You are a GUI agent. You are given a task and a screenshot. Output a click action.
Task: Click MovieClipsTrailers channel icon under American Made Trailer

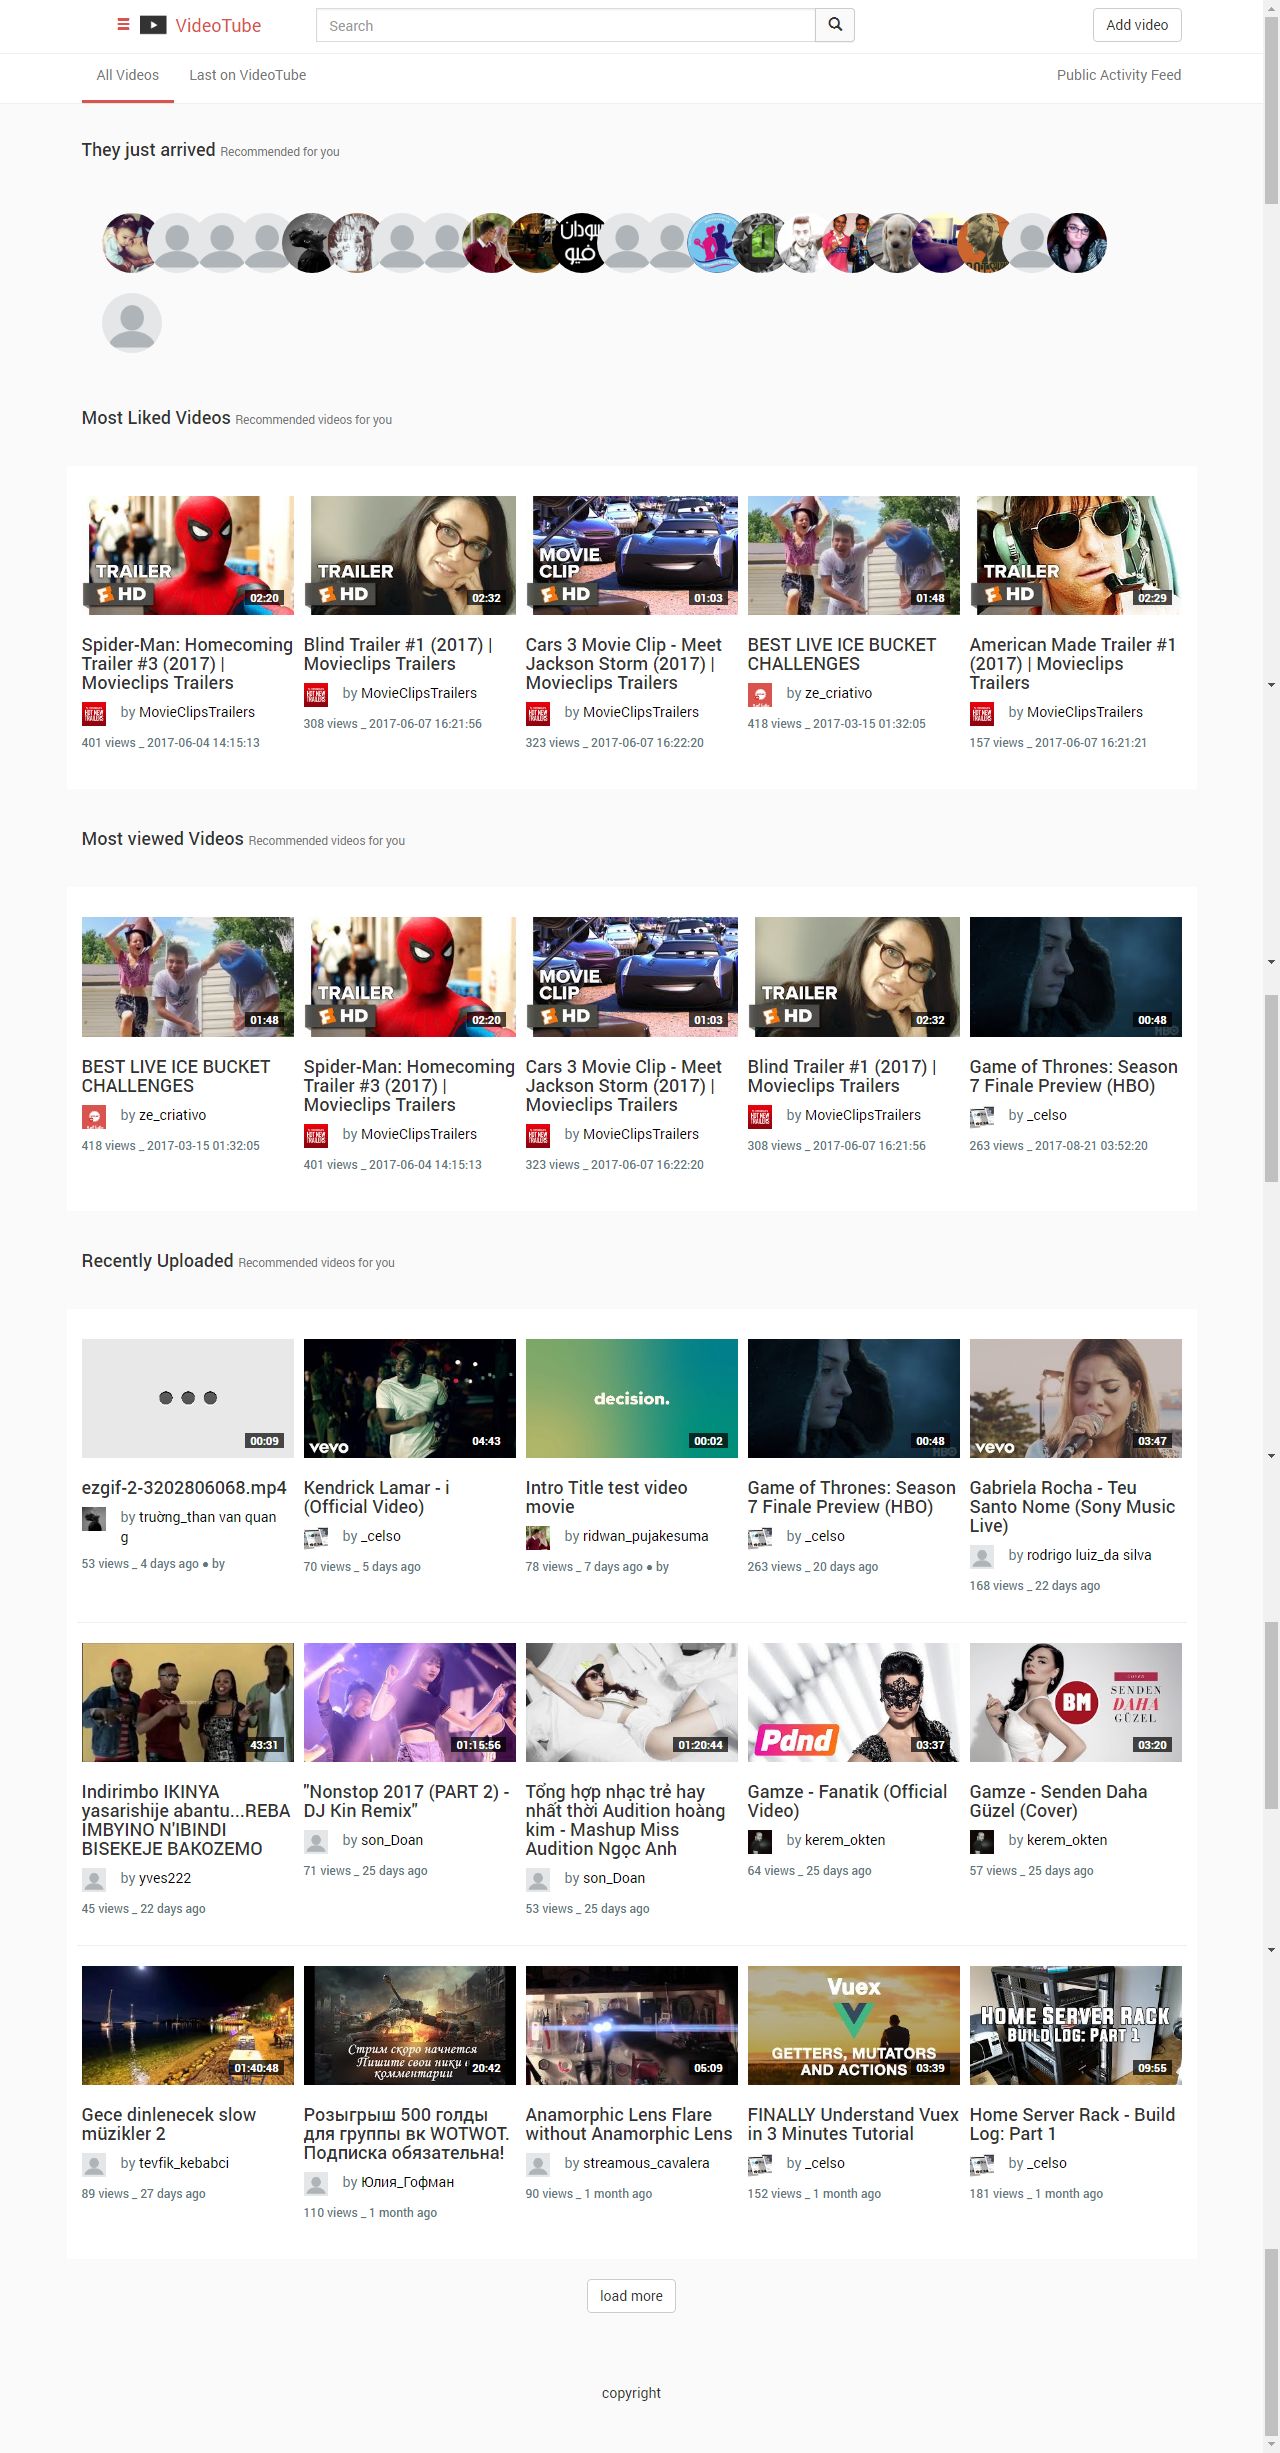point(982,714)
